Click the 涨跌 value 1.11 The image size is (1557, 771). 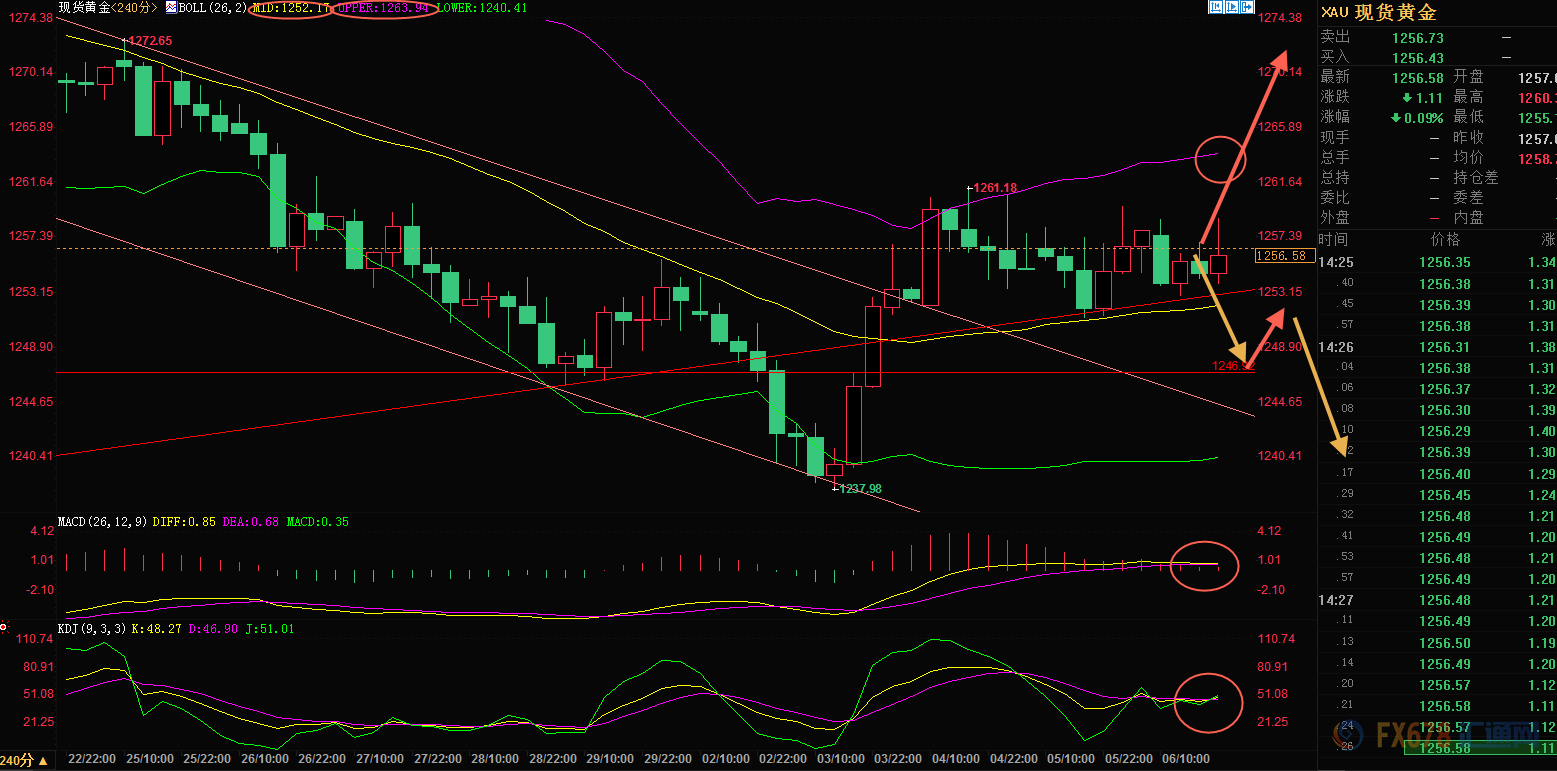1429,98
